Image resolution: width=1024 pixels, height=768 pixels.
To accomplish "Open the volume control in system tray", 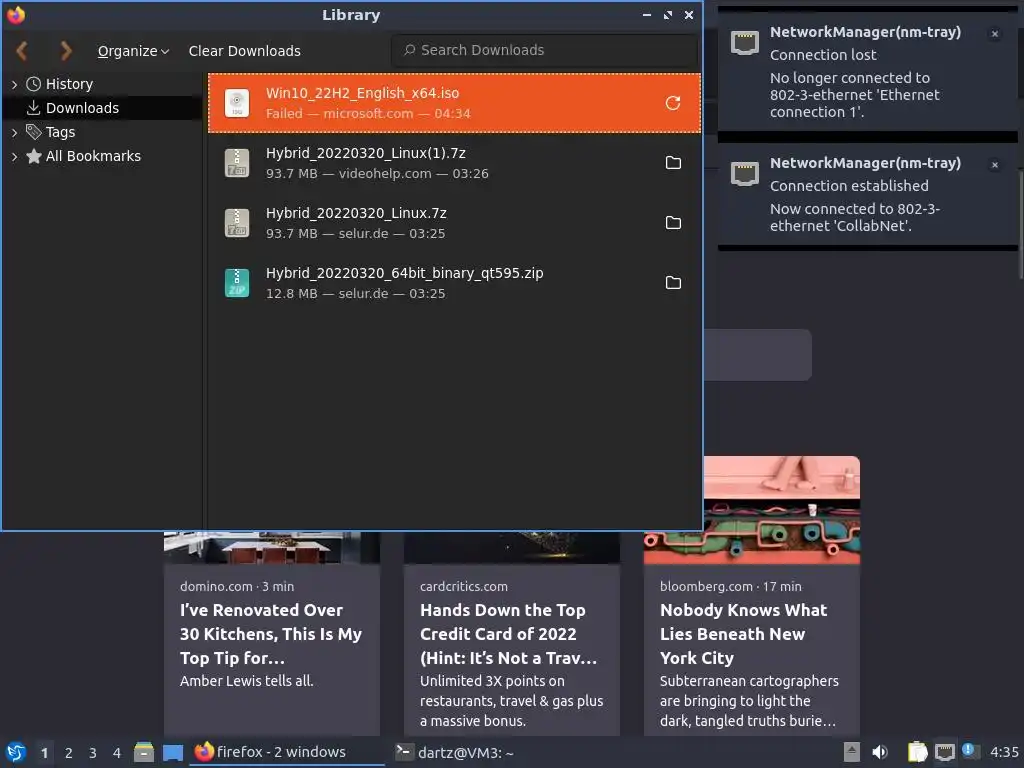I will pyautogui.click(x=880, y=752).
